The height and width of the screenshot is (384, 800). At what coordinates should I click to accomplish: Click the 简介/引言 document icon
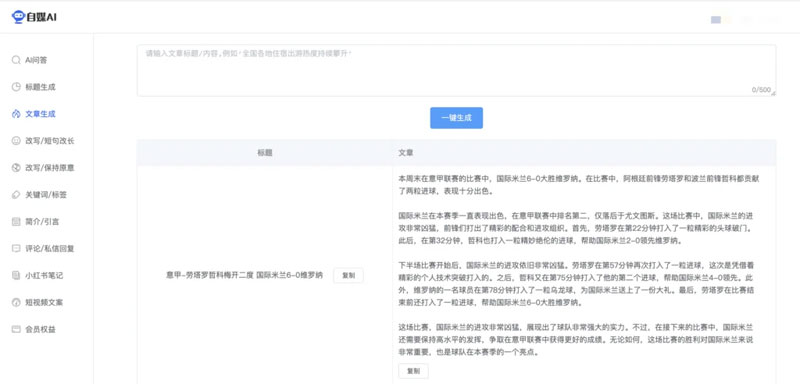[16, 222]
